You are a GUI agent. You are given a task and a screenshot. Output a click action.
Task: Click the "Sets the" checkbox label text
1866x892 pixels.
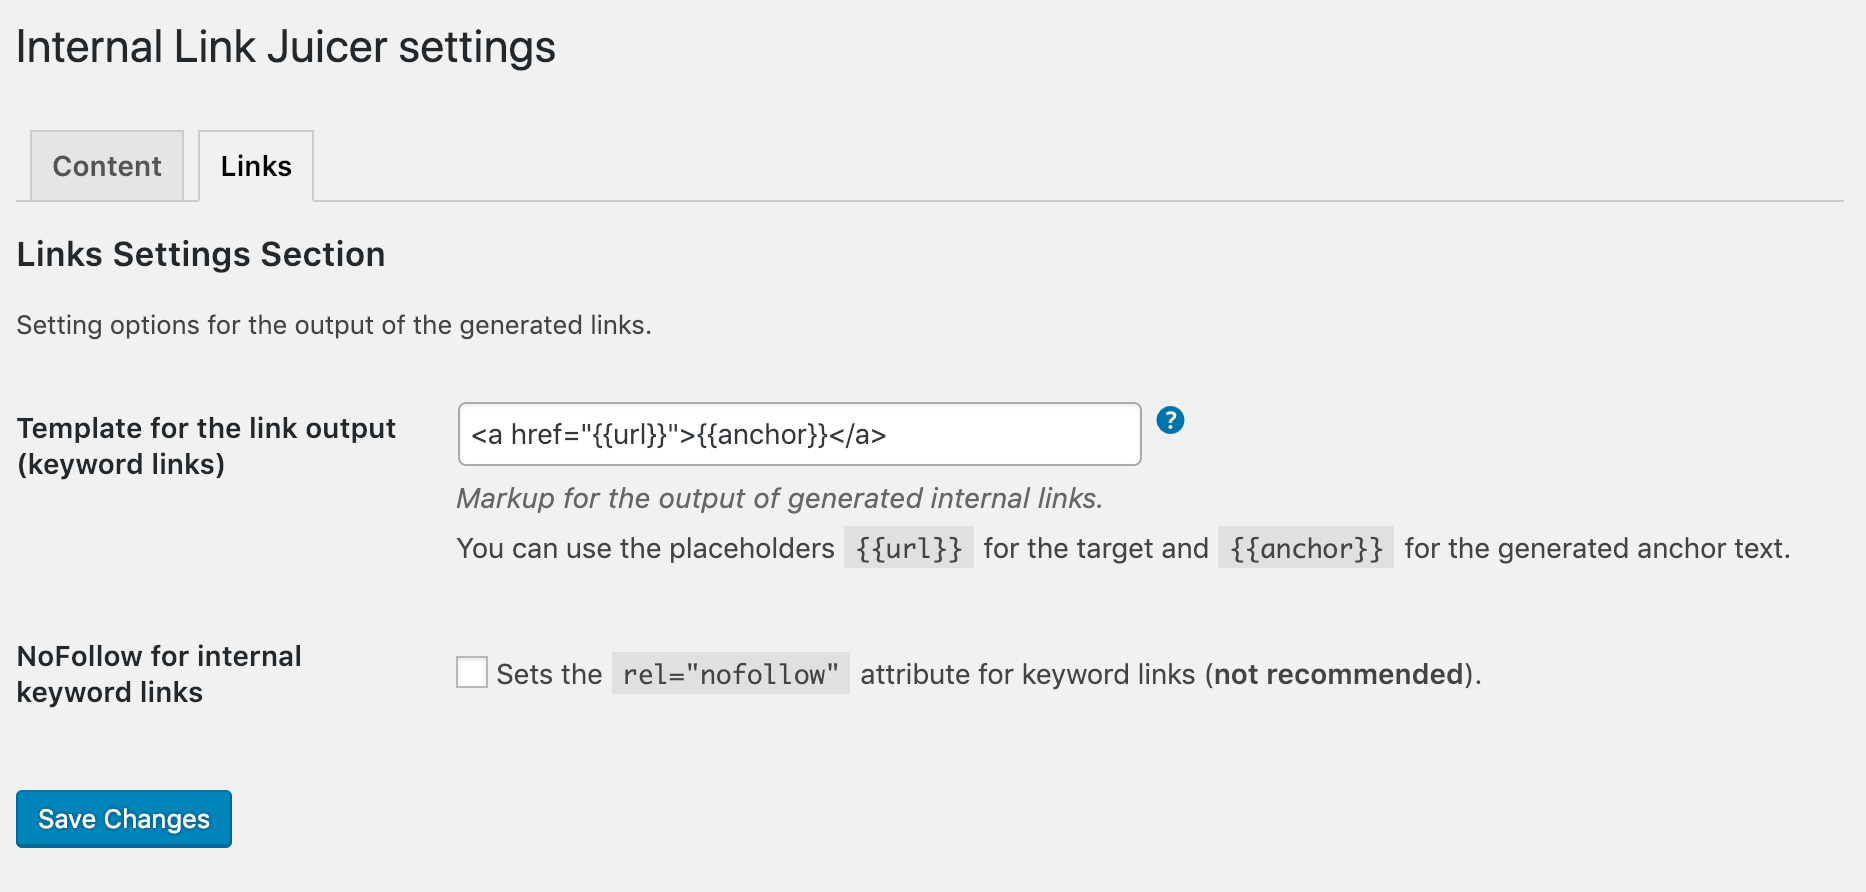point(549,674)
